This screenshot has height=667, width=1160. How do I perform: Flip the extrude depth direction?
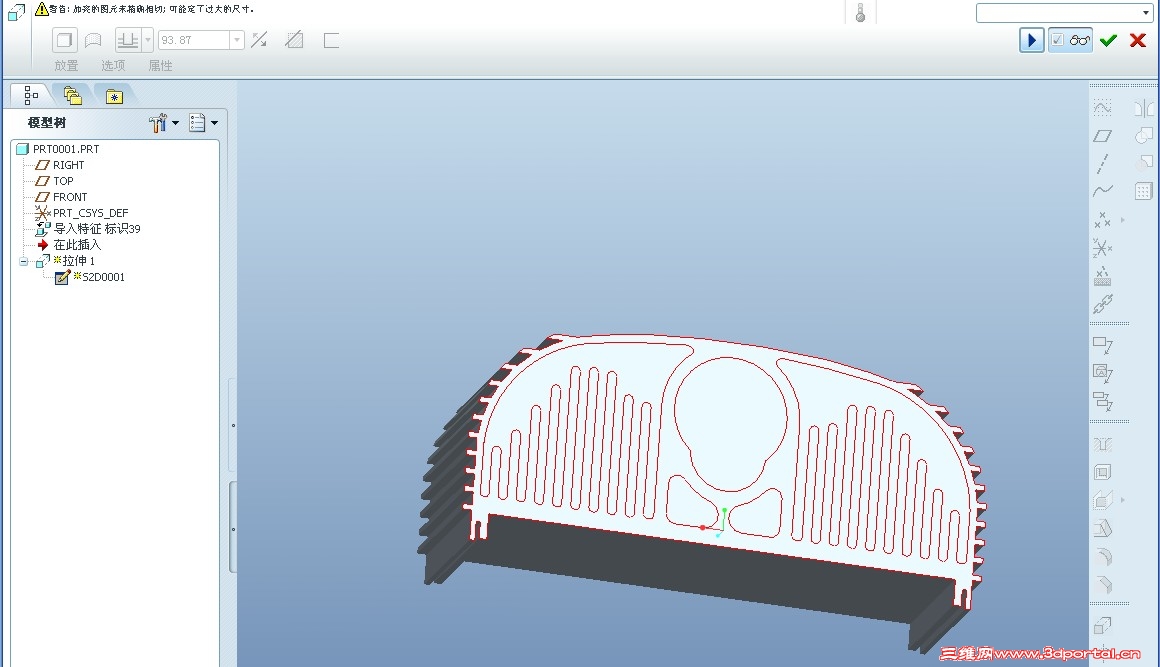pyautogui.click(x=259, y=40)
